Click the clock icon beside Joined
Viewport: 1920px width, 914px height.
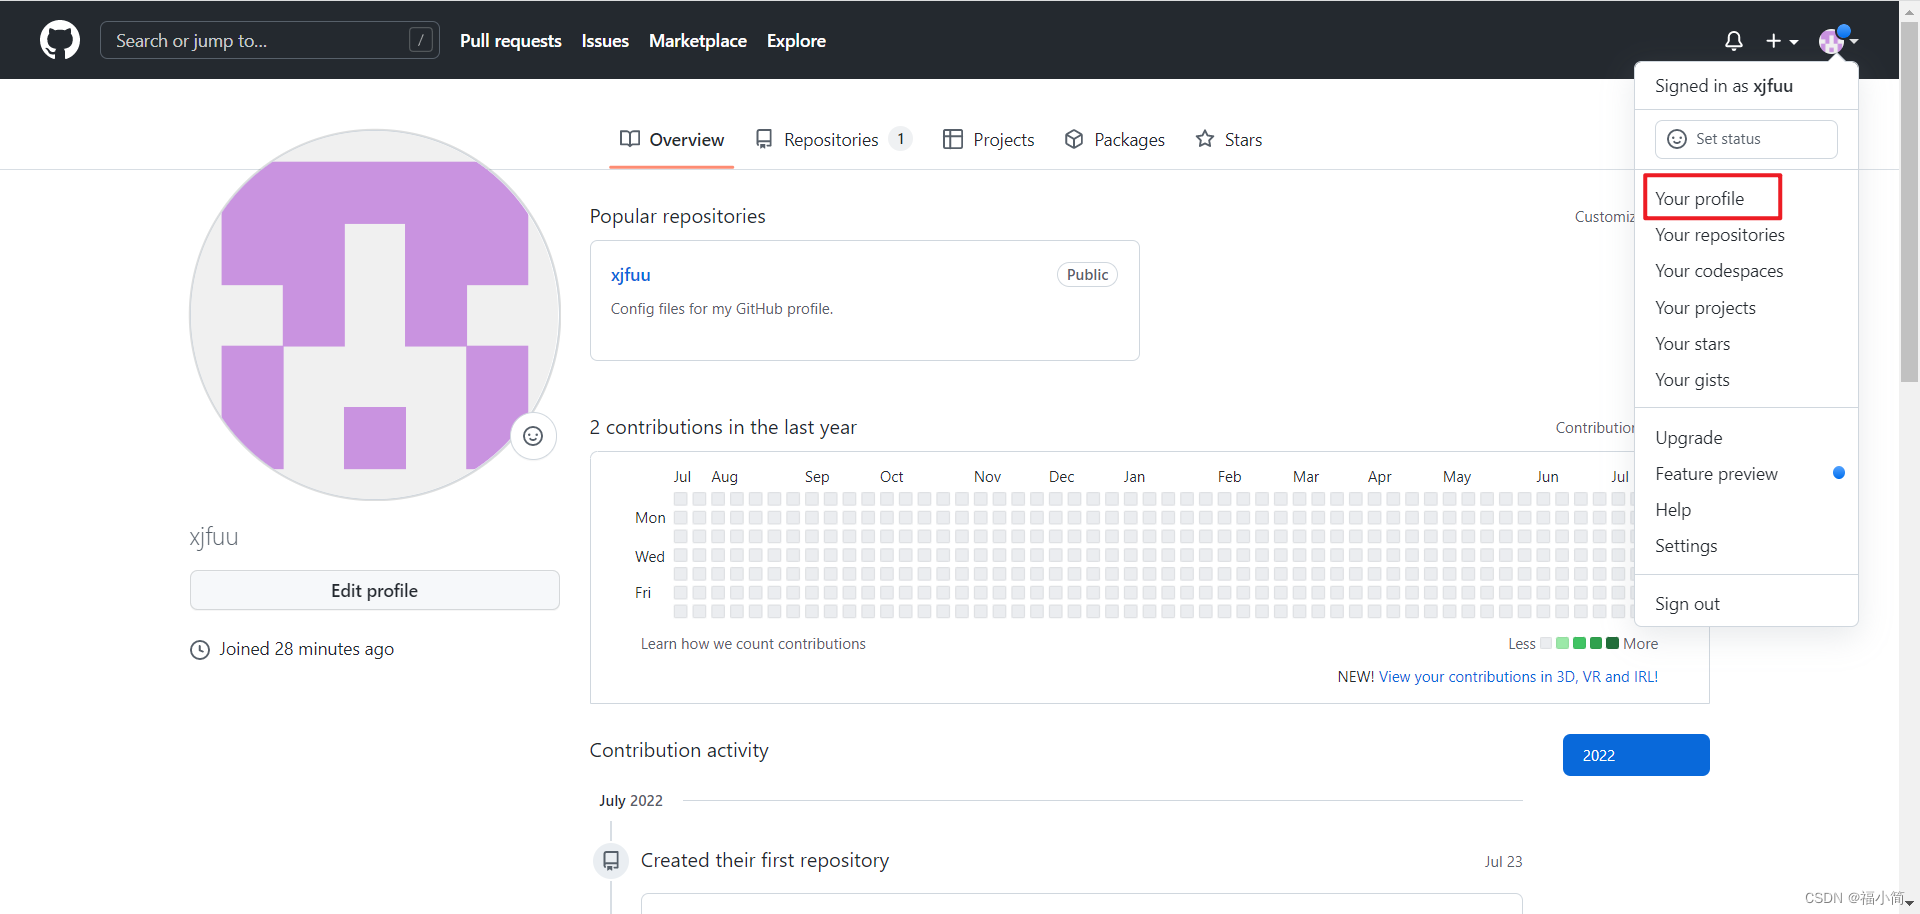[x=200, y=650]
